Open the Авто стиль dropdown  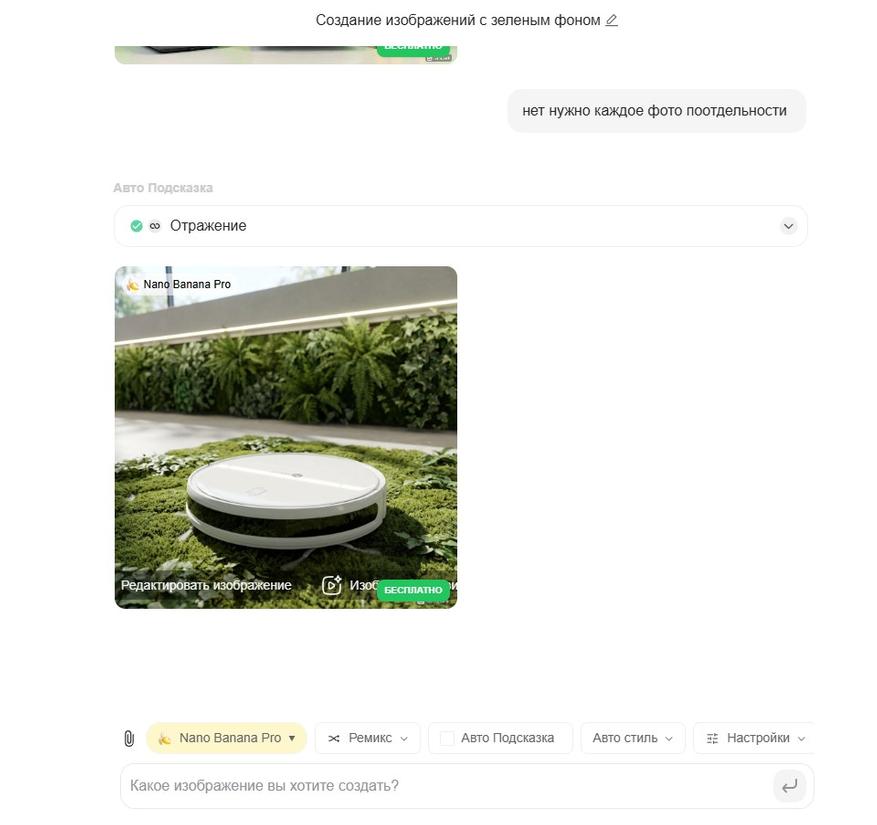point(633,738)
